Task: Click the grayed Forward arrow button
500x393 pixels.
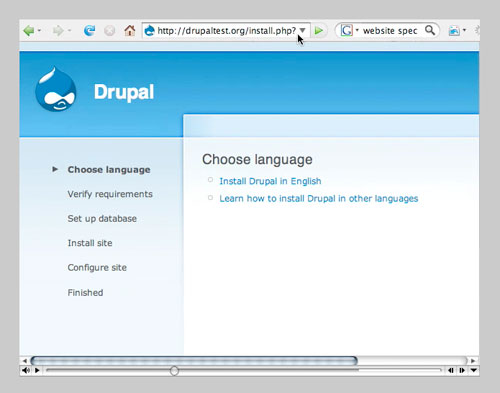Action: point(58,31)
